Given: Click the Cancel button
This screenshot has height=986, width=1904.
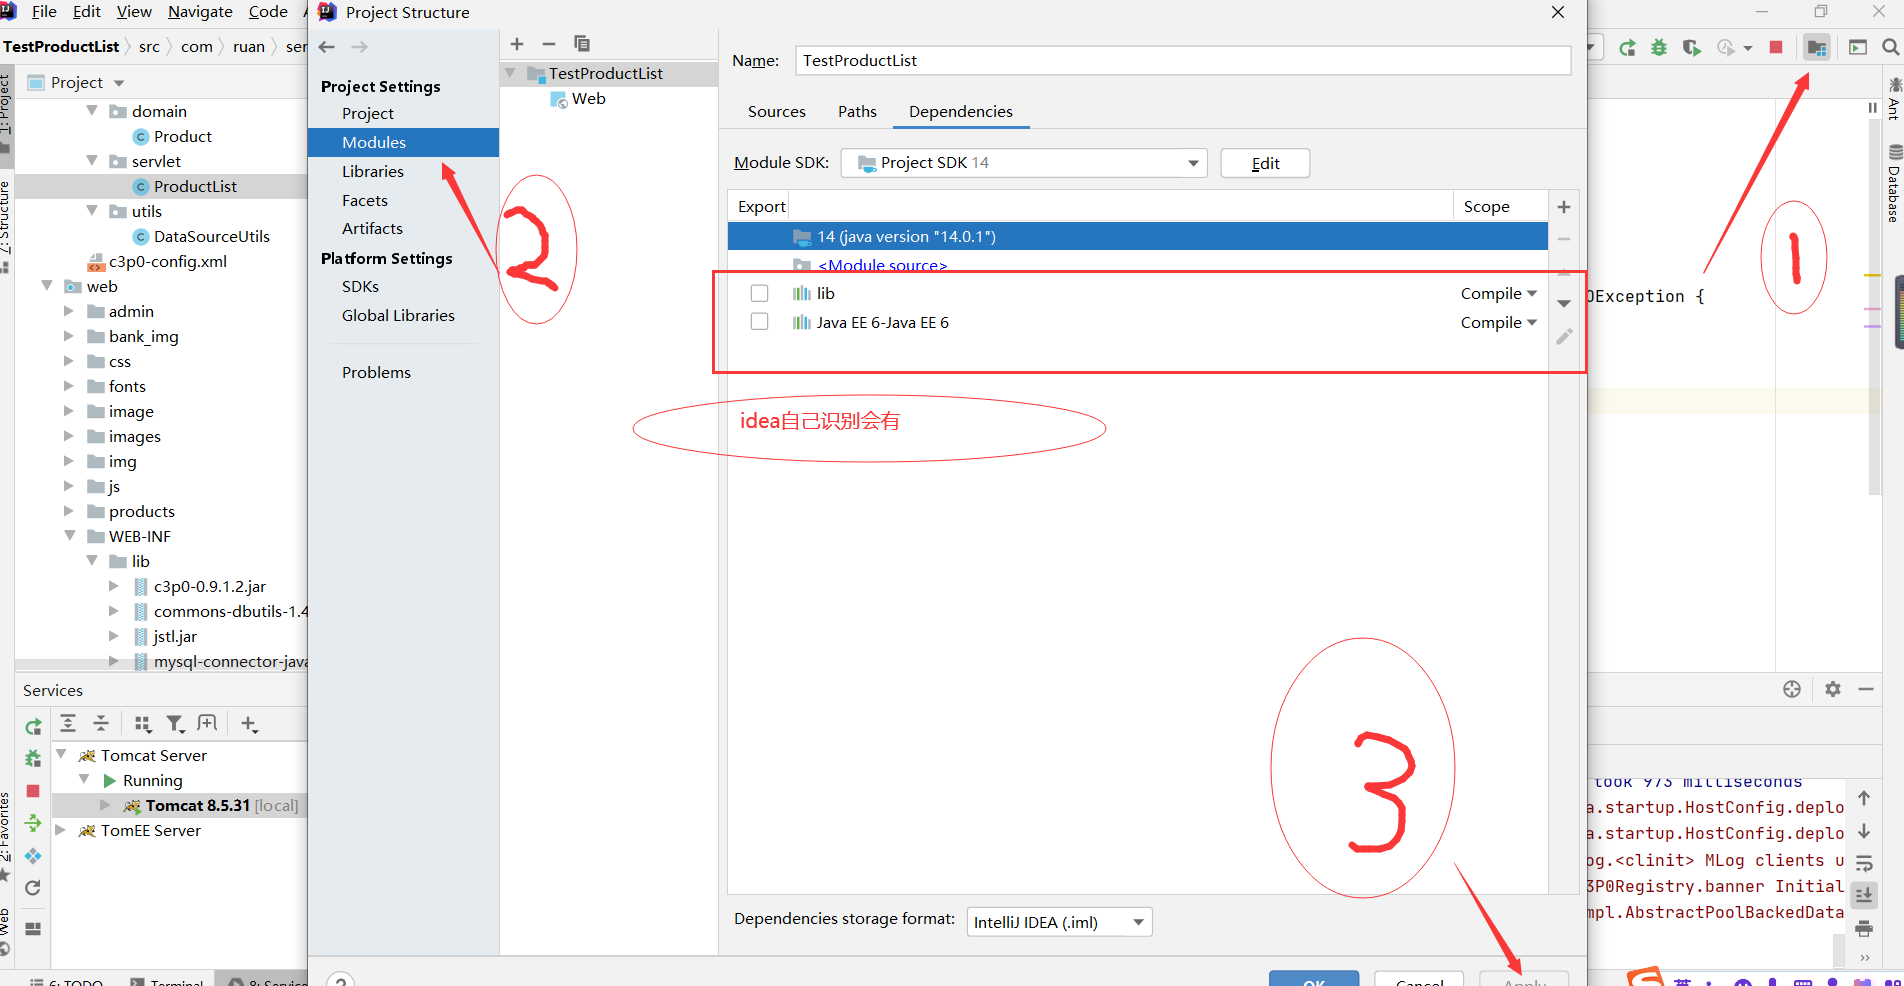Looking at the screenshot, I should click(x=1419, y=979).
